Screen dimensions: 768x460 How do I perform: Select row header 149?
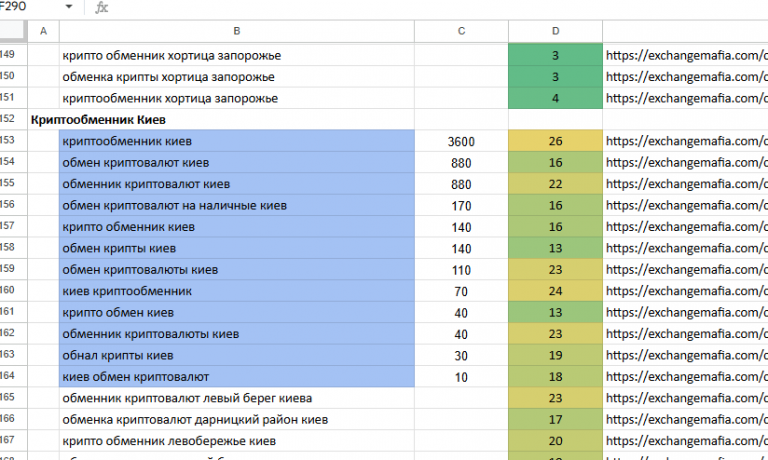(13, 54)
